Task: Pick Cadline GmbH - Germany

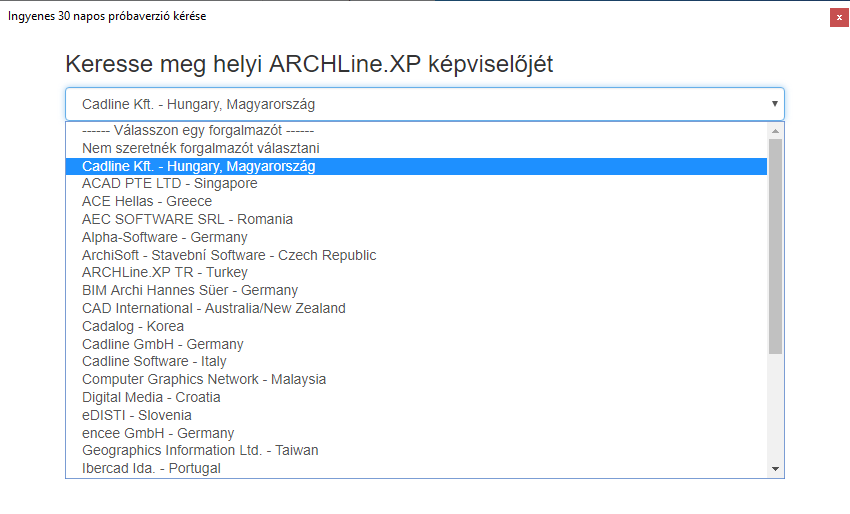Action: click(416, 344)
